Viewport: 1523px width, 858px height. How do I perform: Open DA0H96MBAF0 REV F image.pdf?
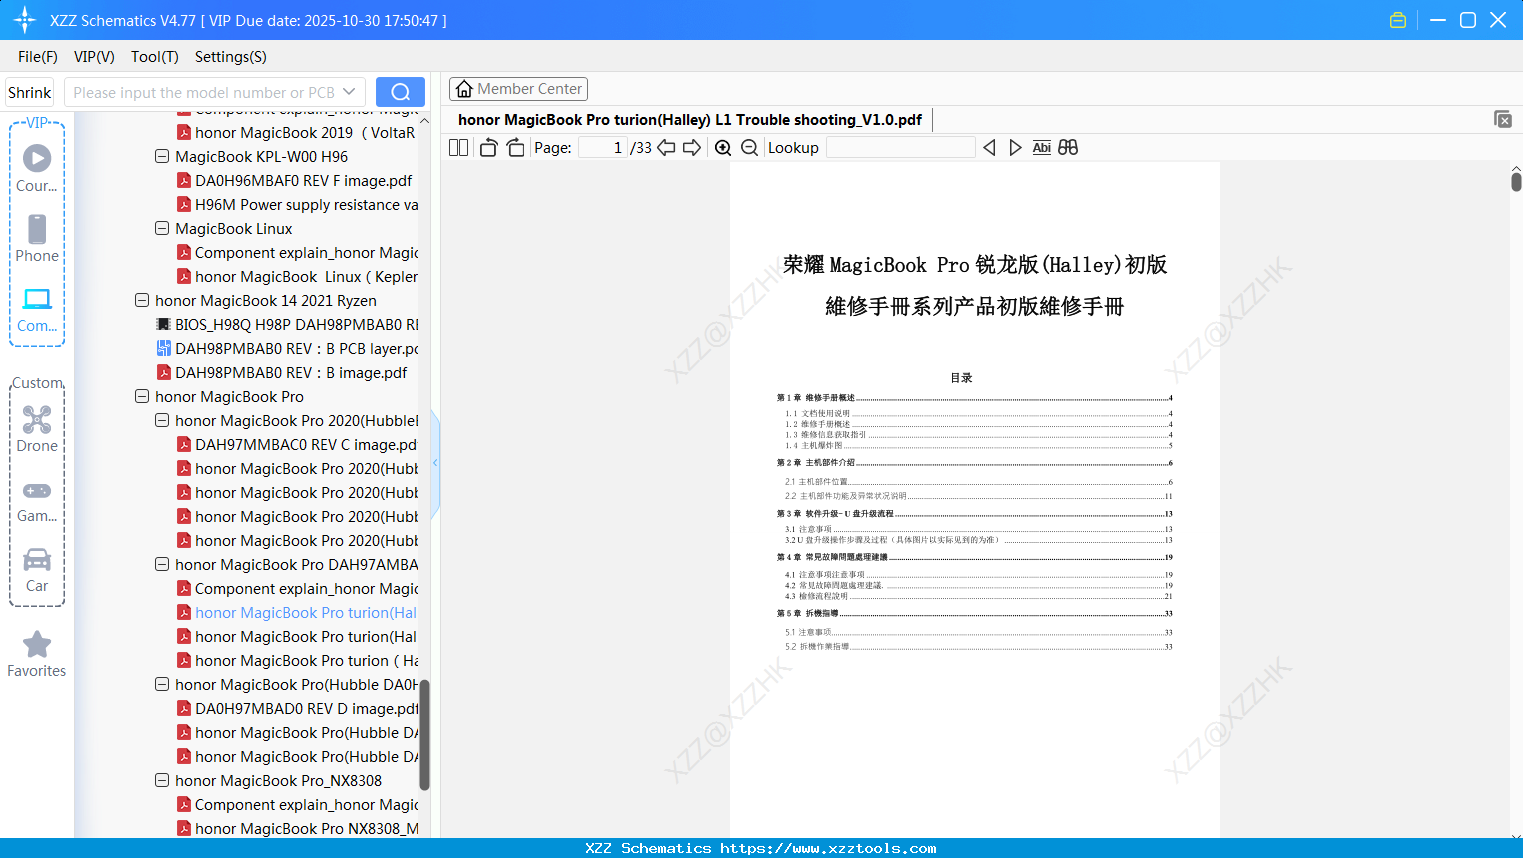(x=294, y=181)
